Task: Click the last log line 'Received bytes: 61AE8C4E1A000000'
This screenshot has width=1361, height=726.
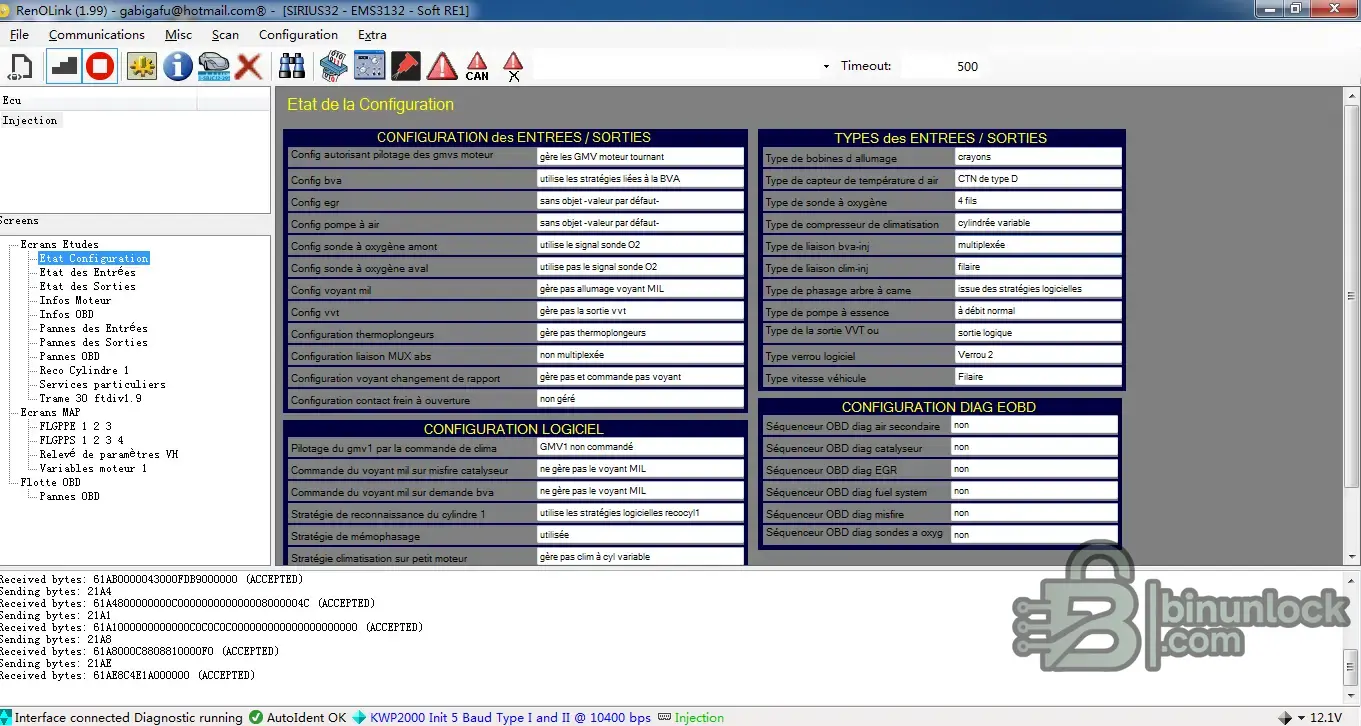Action: (128, 675)
